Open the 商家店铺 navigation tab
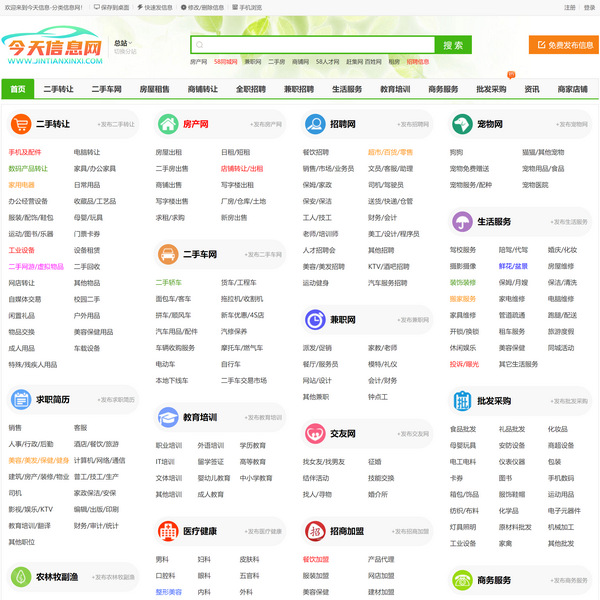The width and height of the screenshot is (600, 600). (x=572, y=89)
